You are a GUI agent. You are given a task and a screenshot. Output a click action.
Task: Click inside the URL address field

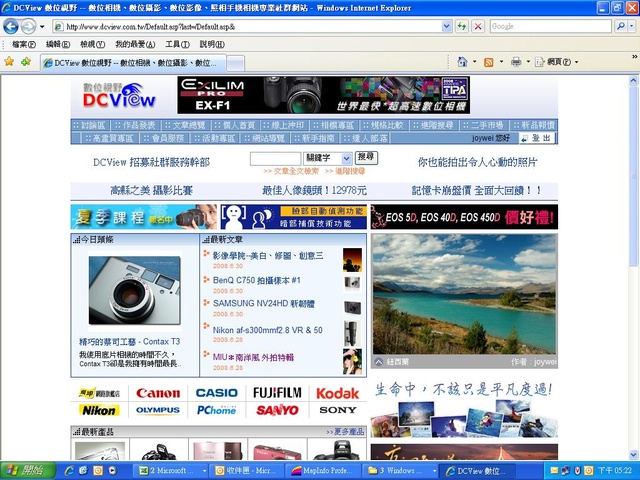[247, 27]
